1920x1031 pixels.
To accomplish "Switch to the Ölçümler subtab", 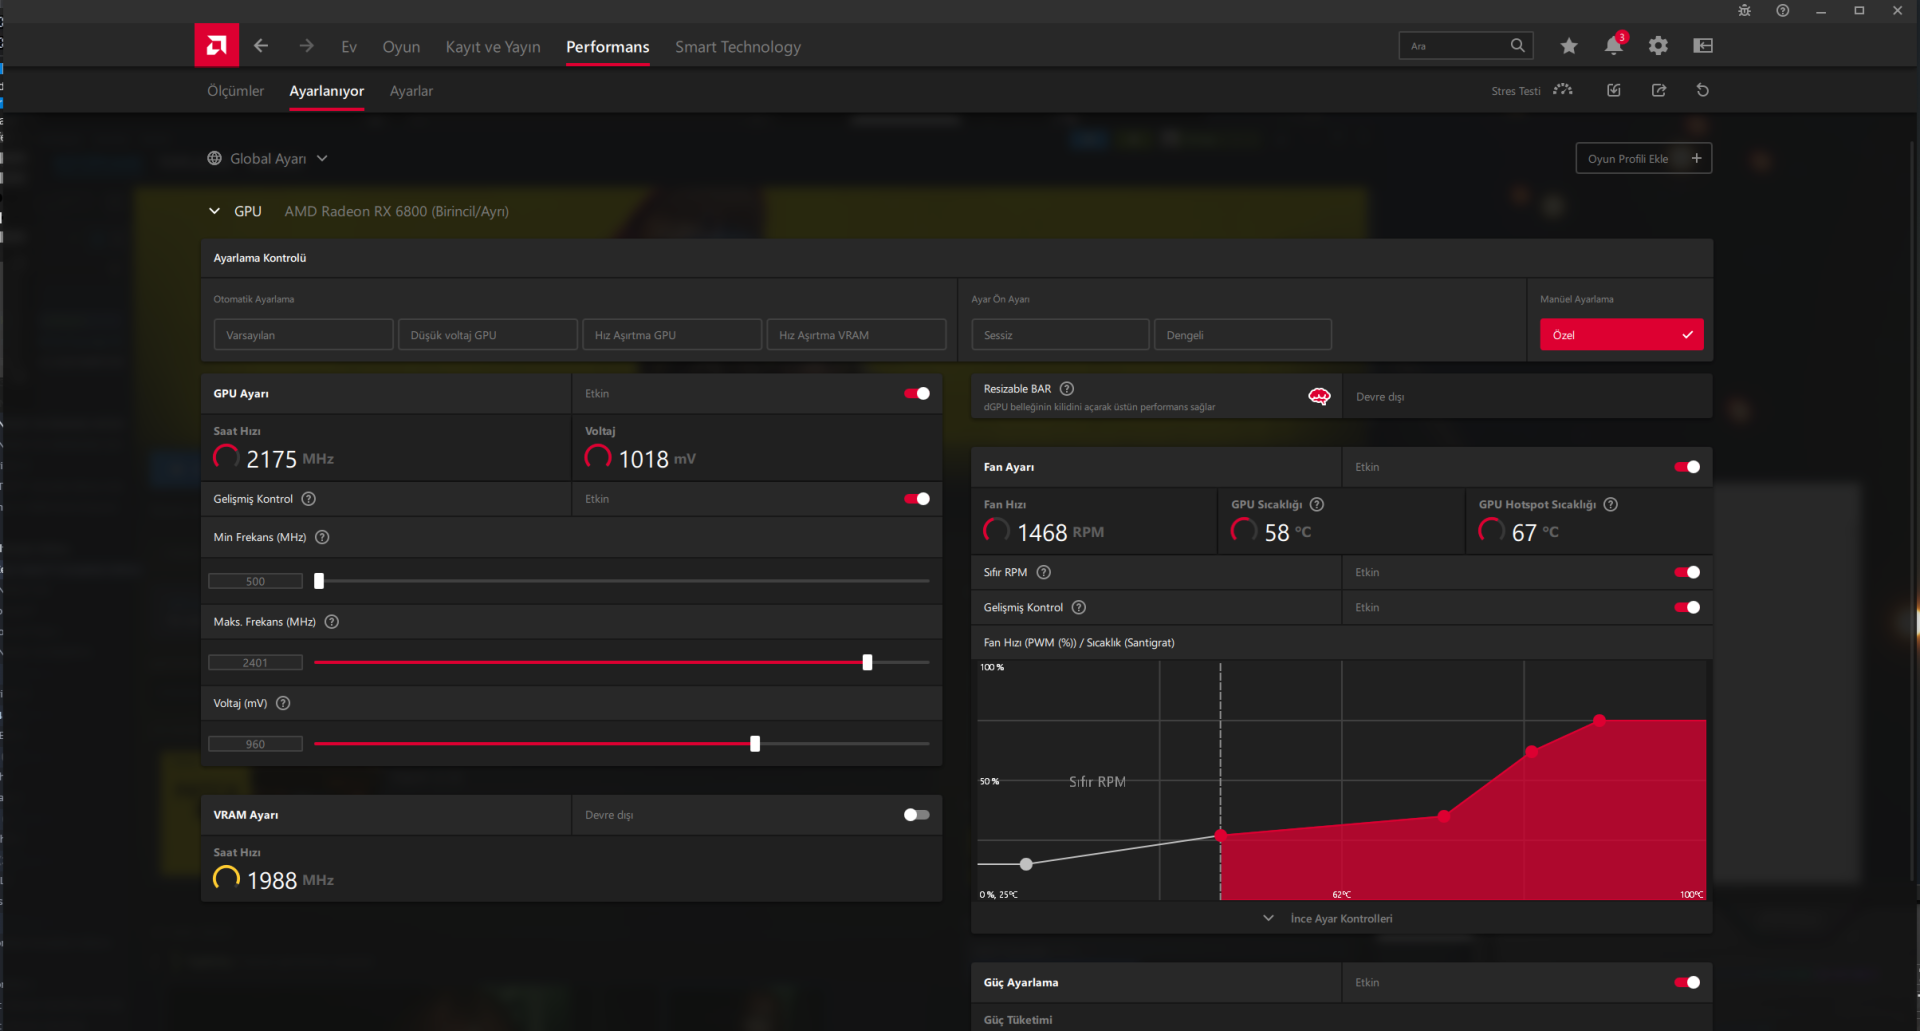I will [236, 91].
